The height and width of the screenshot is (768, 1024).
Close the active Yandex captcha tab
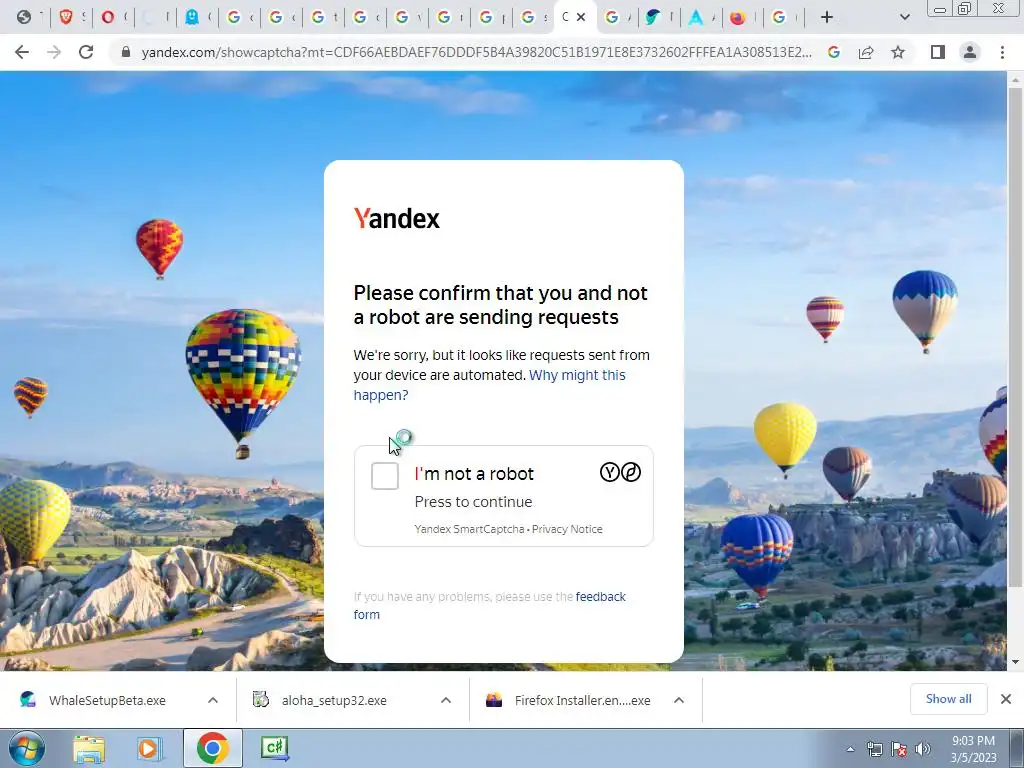(581, 18)
